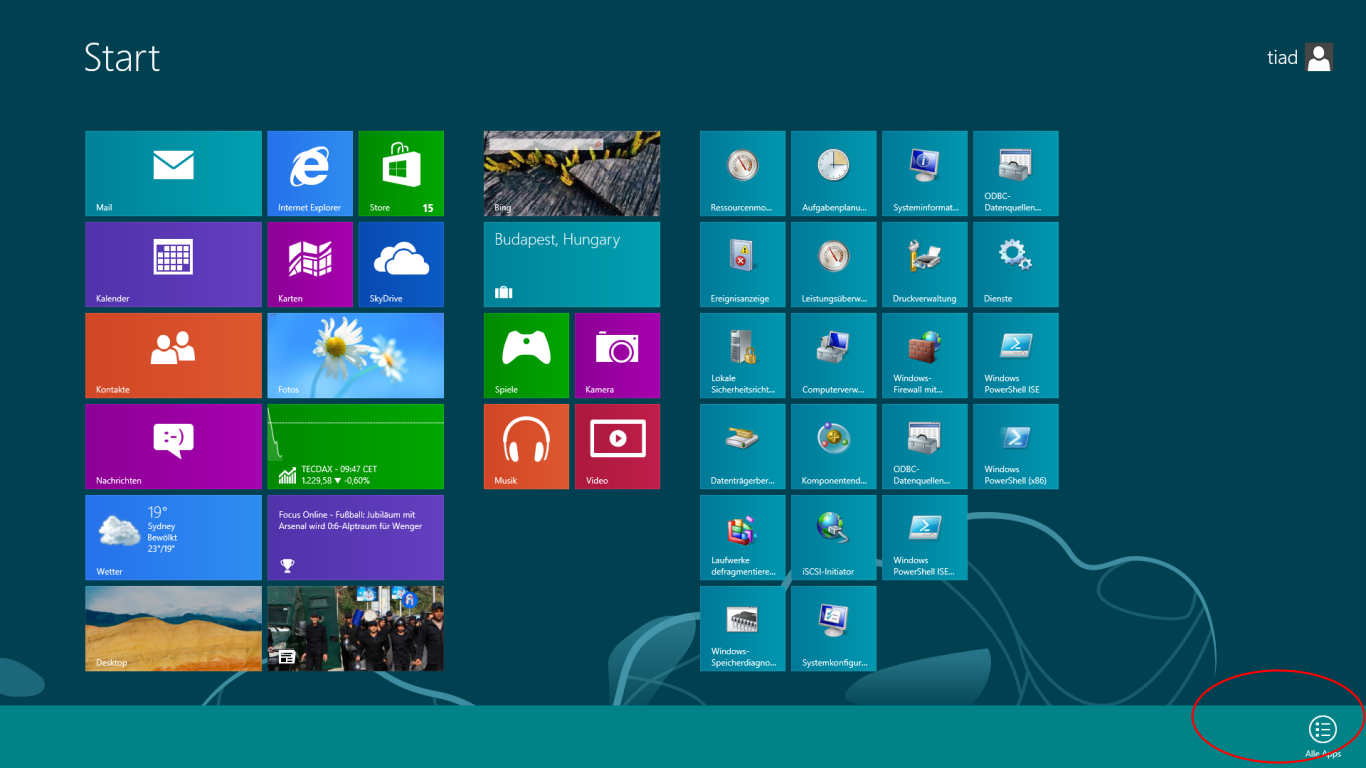This screenshot has height=768, width=1366.
Task: Launch Internet Explorer from its tile
Action: [x=310, y=173]
